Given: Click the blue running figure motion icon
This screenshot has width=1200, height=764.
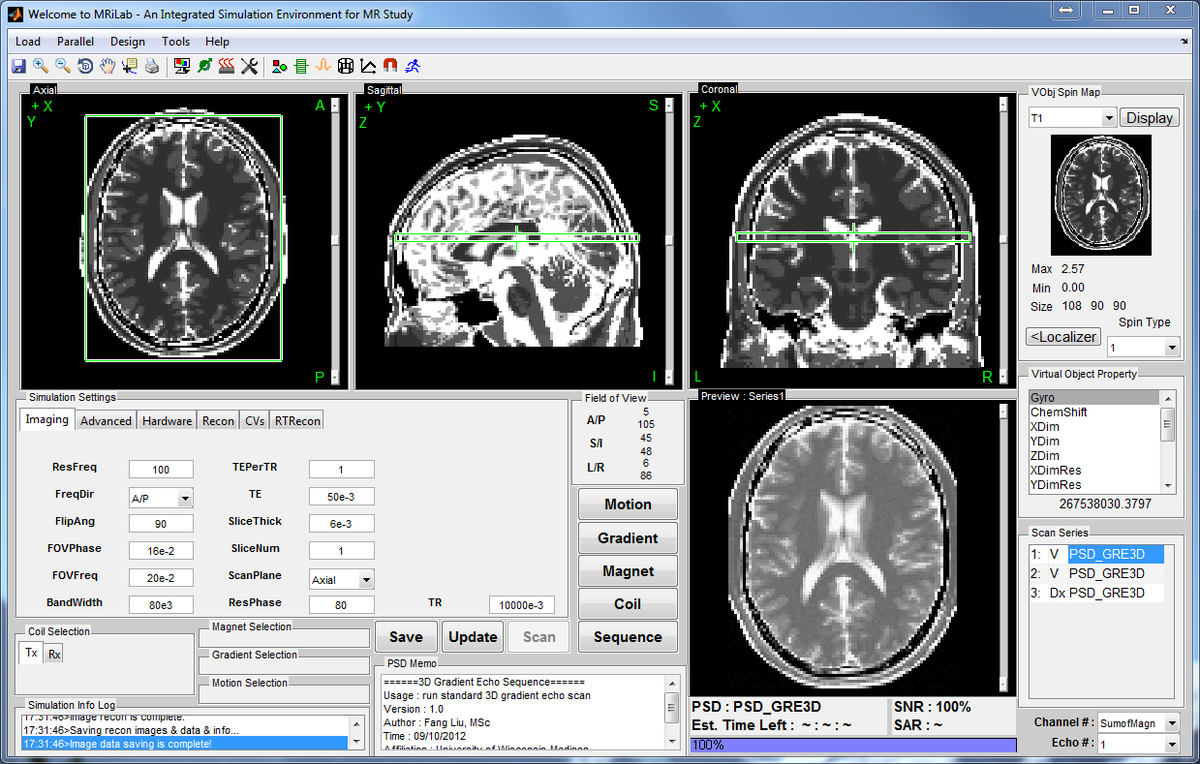Looking at the screenshot, I should (x=412, y=66).
